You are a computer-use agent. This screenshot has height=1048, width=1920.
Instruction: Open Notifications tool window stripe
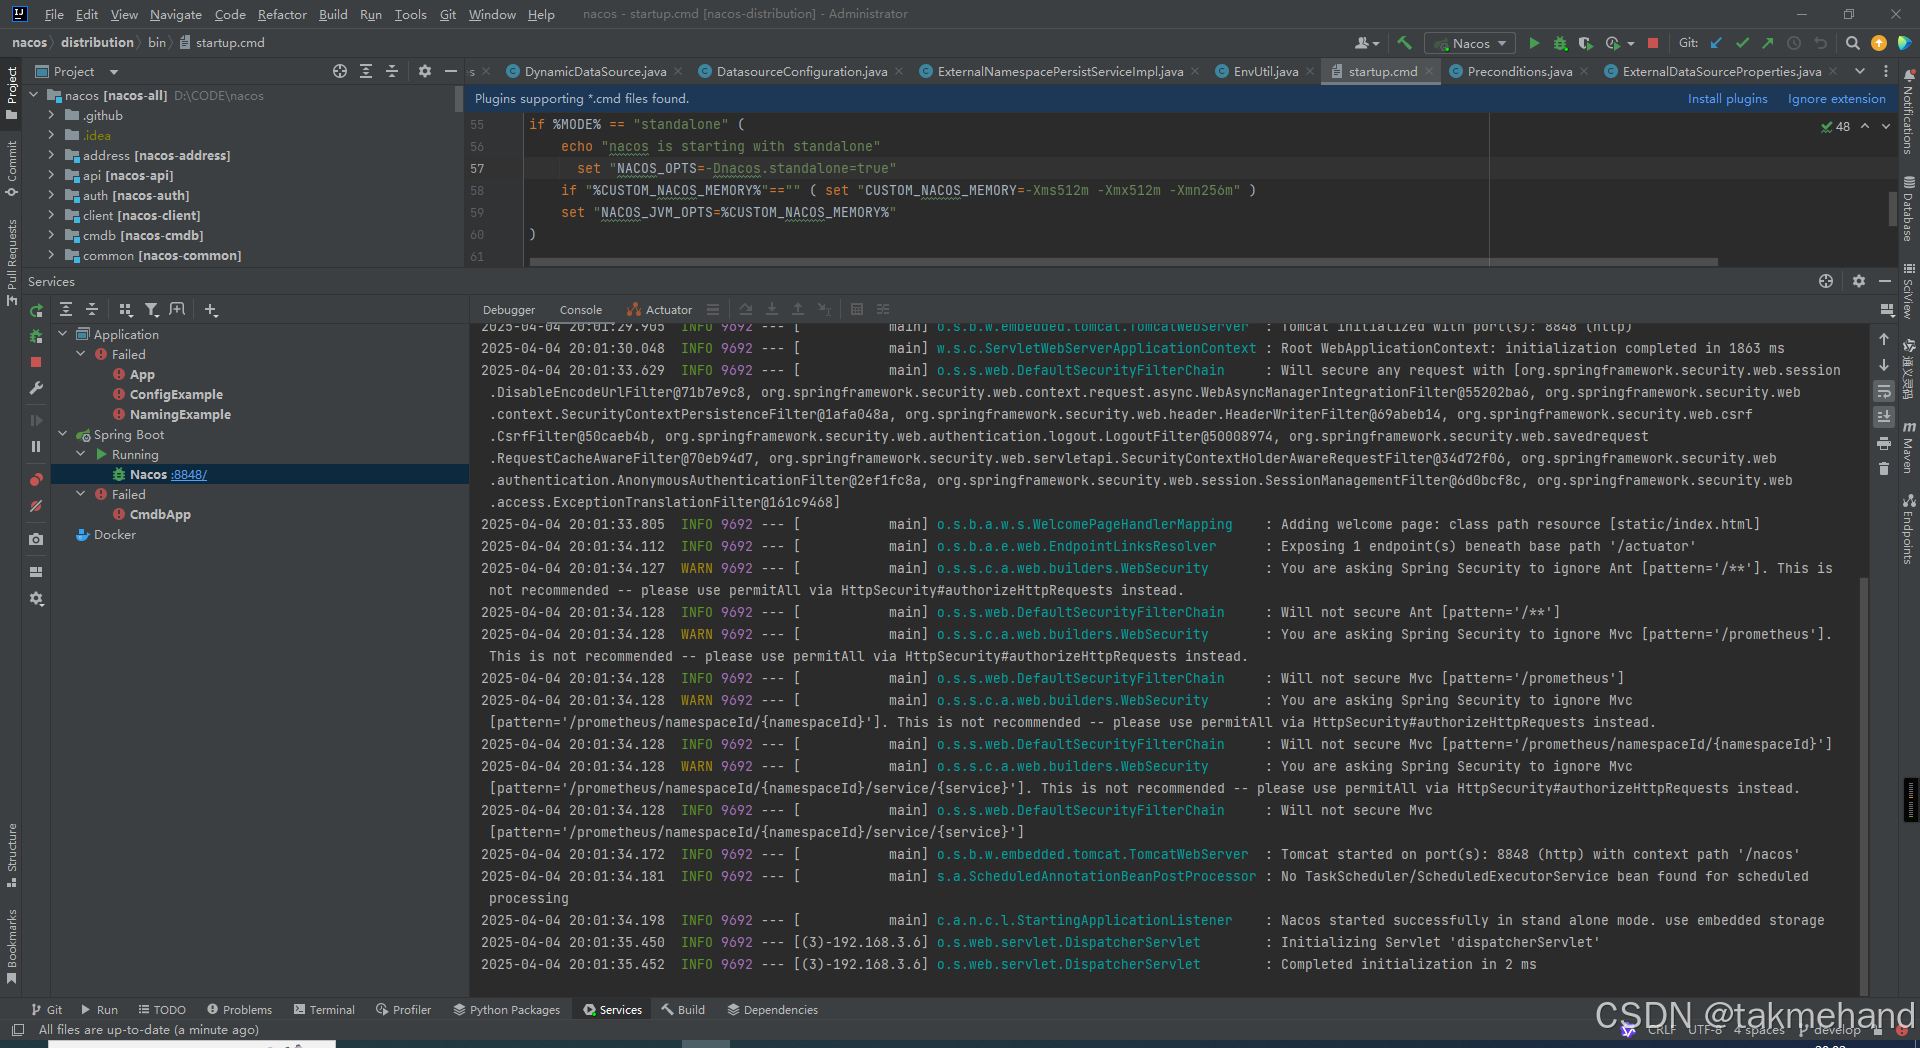point(1909,112)
